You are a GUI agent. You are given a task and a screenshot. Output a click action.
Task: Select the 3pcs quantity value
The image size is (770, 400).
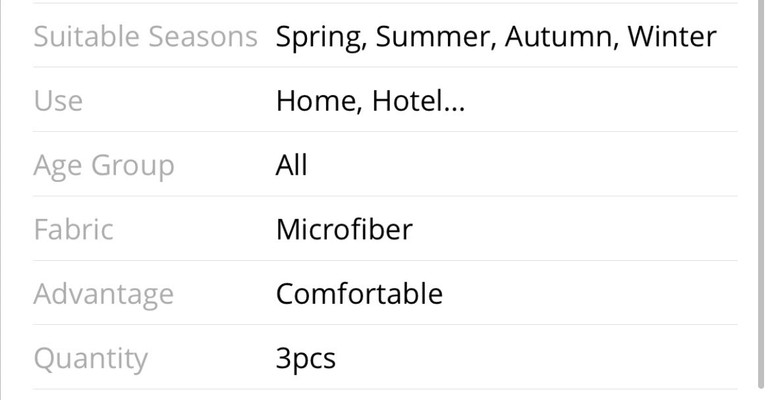coord(305,359)
